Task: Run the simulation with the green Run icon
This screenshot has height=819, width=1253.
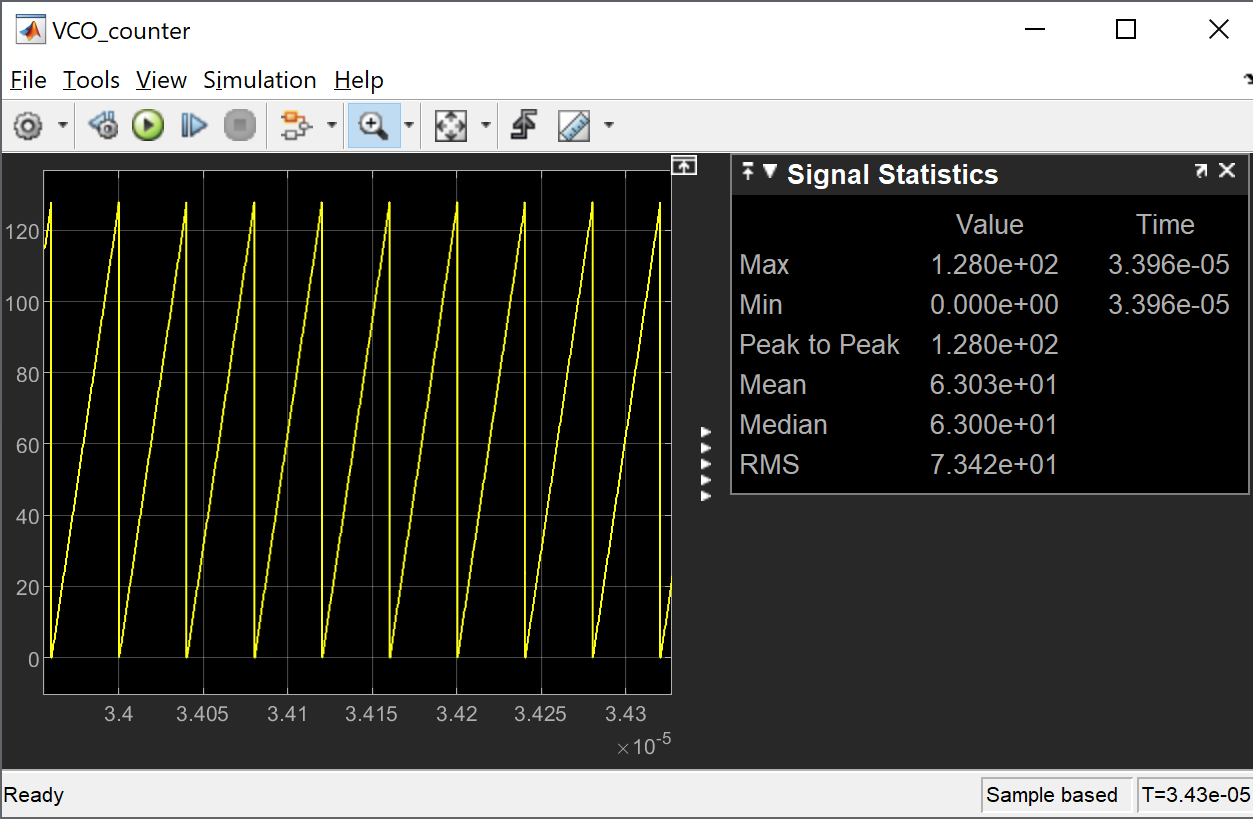Action: pyautogui.click(x=147, y=125)
